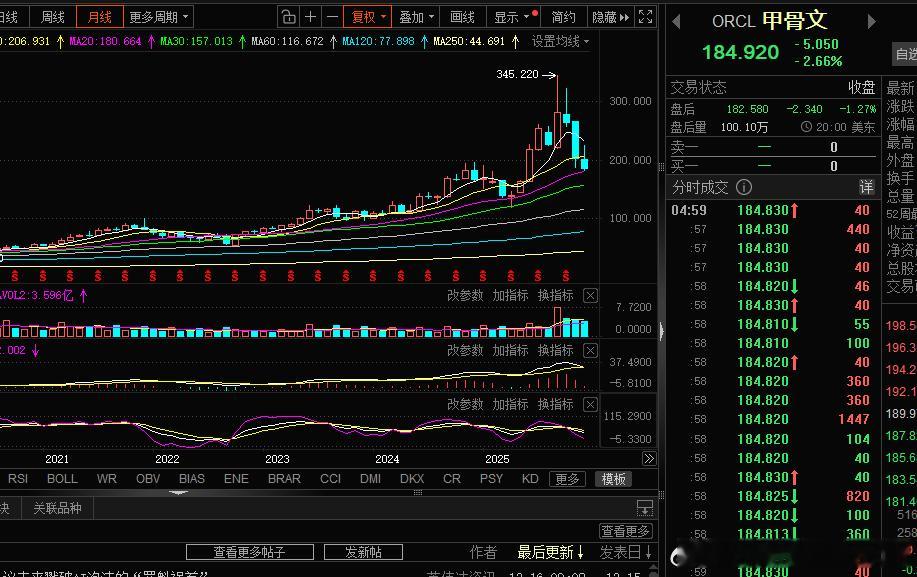Switch to 关联品种 tab

pyautogui.click(x=57, y=508)
